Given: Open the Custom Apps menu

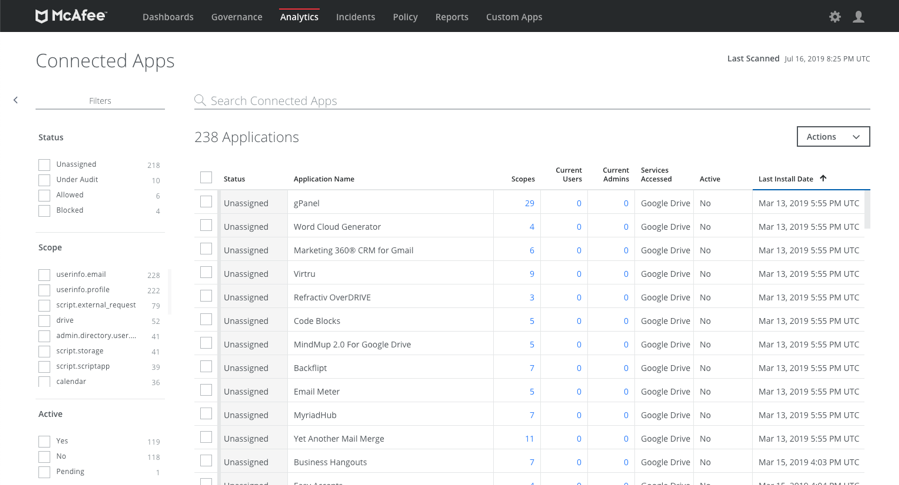Looking at the screenshot, I should pyautogui.click(x=514, y=17).
